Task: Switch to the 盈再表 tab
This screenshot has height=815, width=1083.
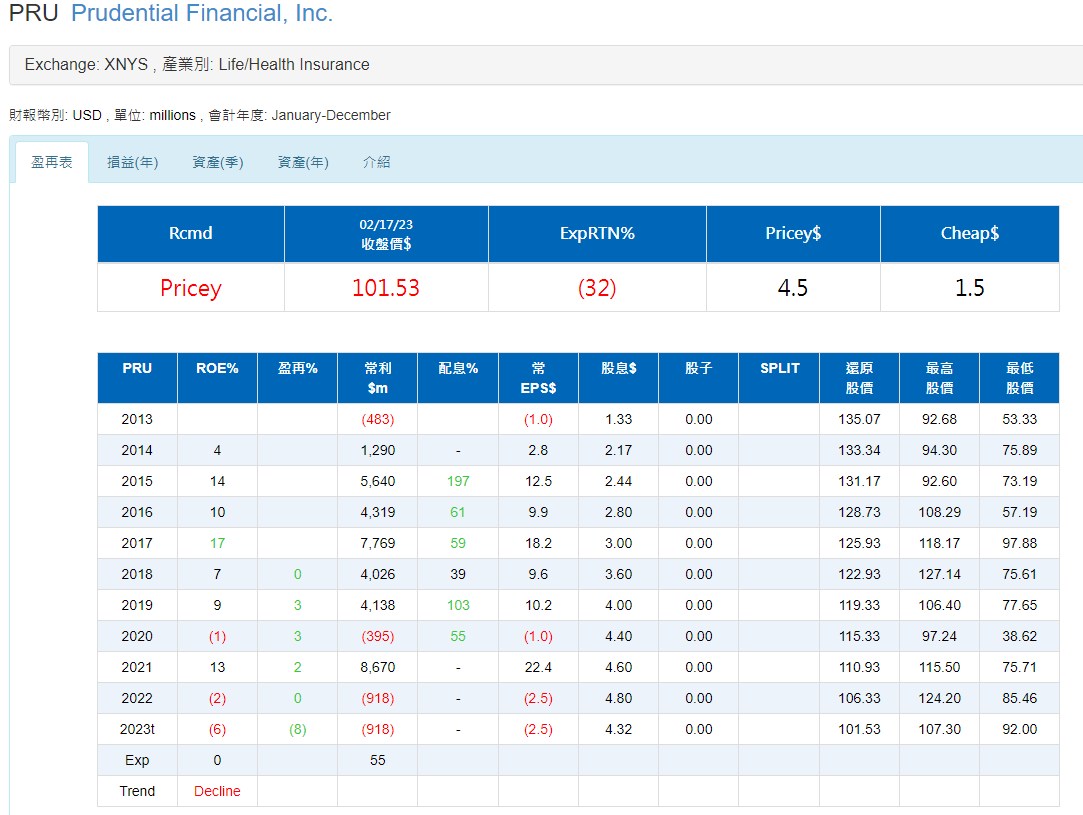Action: tap(52, 162)
